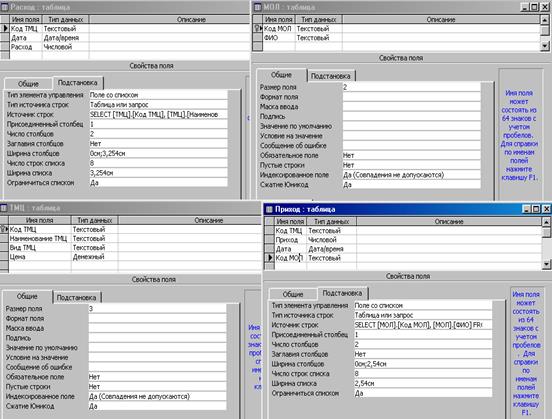Viewport: 552px width, 419px height.
Task: Click the Индексированное поле value in МОЛ properties
Action: click(412, 175)
